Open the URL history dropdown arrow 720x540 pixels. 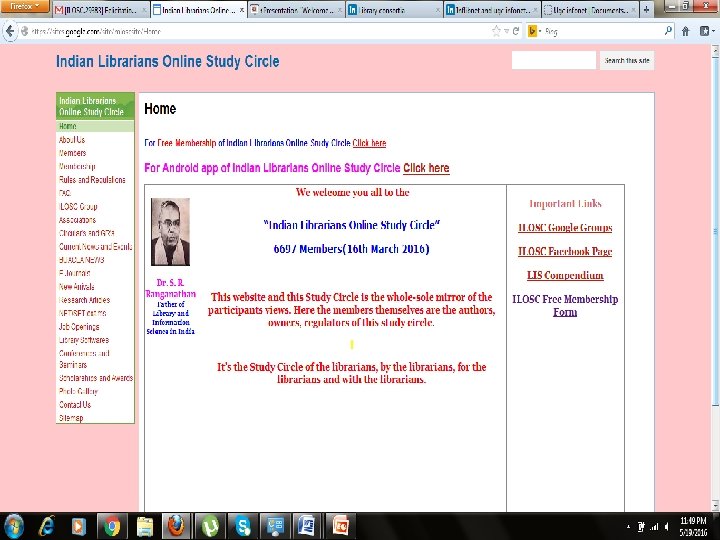click(506, 31)
